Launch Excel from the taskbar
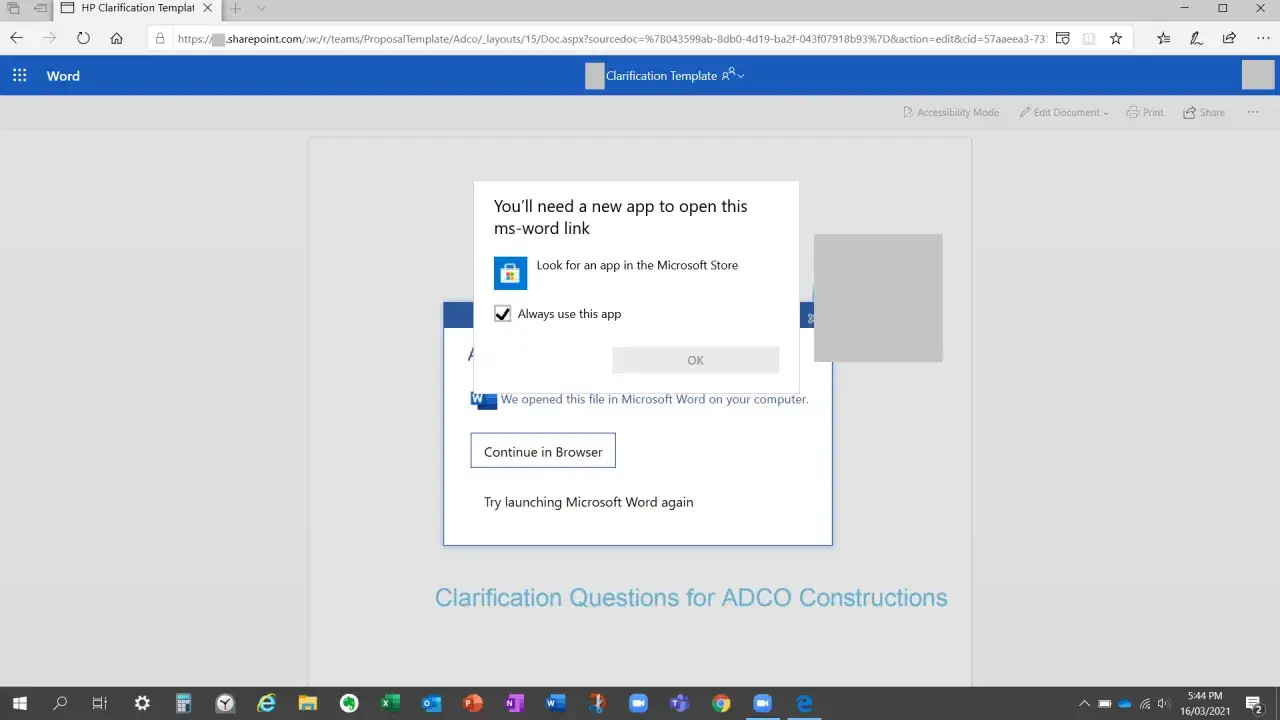1280x720 pixels. pos(390,703)
